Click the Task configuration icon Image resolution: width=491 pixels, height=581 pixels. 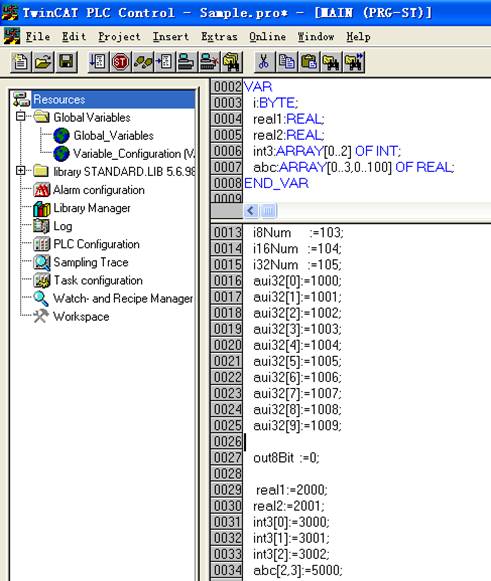coord(42,280)
